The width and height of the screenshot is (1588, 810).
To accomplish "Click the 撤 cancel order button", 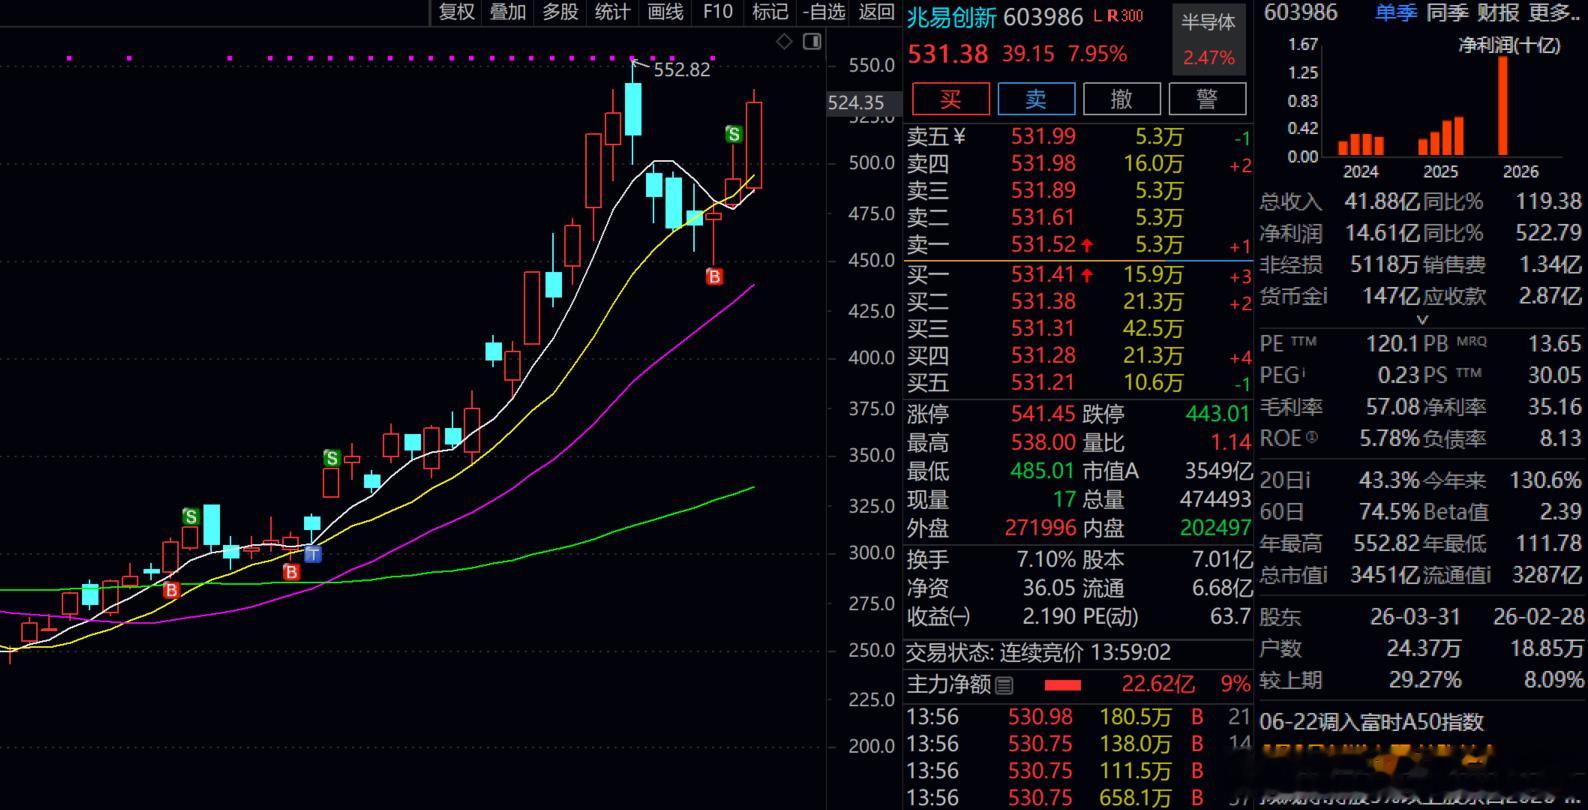I will (x=1122, y=99).
